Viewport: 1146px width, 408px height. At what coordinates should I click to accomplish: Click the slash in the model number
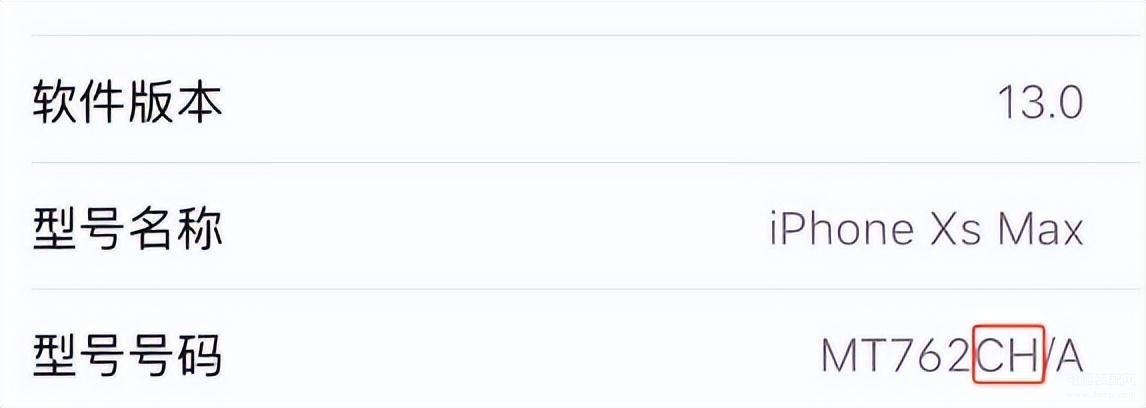[x=1049, y=355]
